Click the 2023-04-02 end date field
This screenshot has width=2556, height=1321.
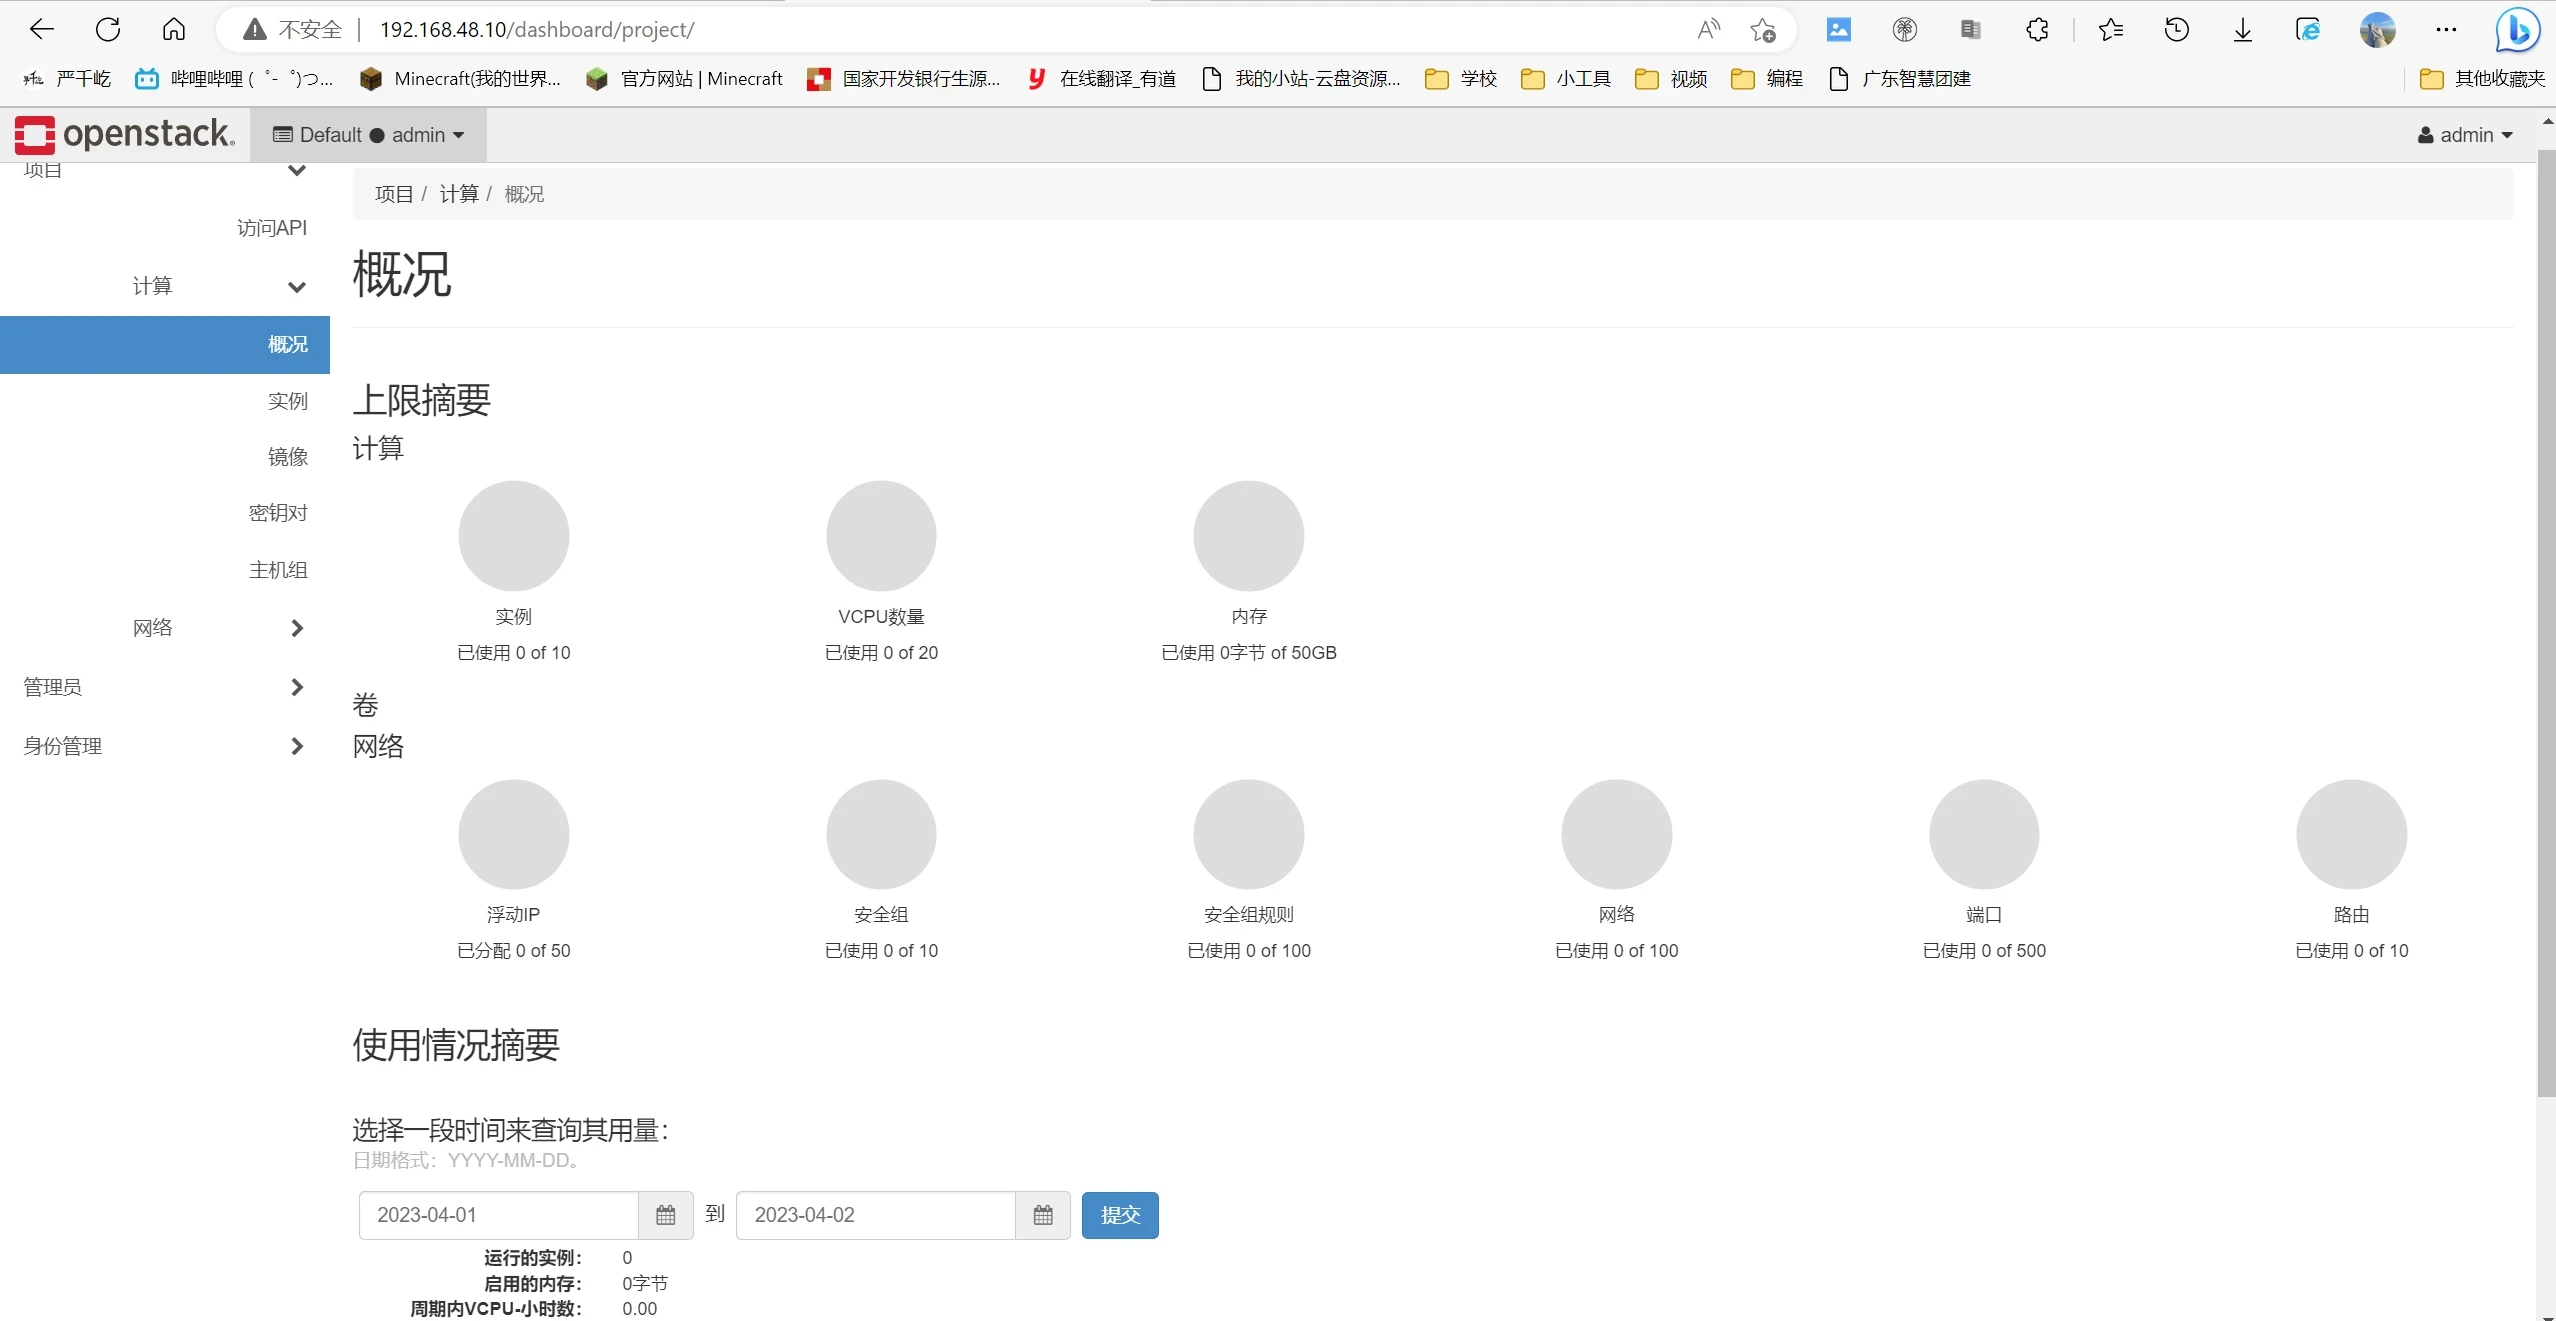click(875, 1215)
